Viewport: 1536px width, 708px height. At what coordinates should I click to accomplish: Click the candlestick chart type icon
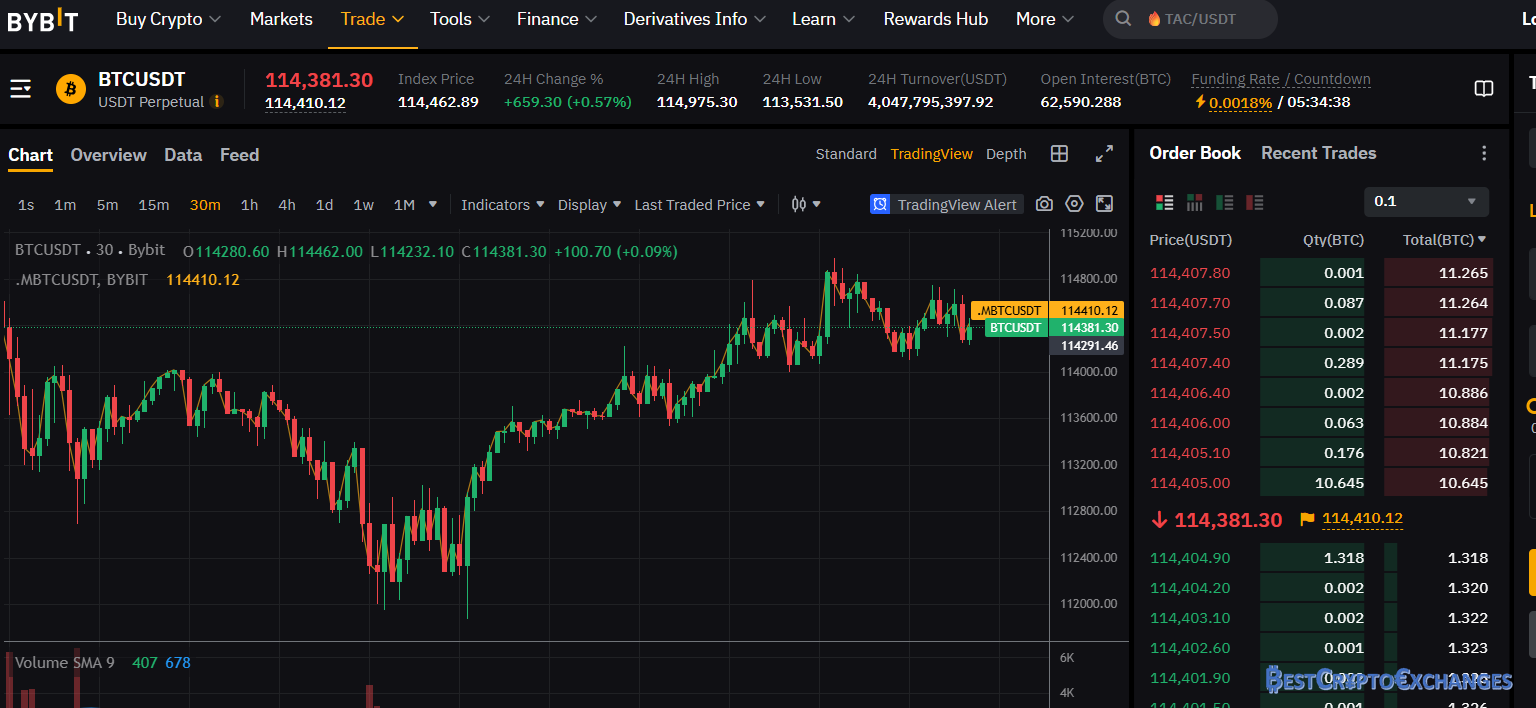point(799,204)
